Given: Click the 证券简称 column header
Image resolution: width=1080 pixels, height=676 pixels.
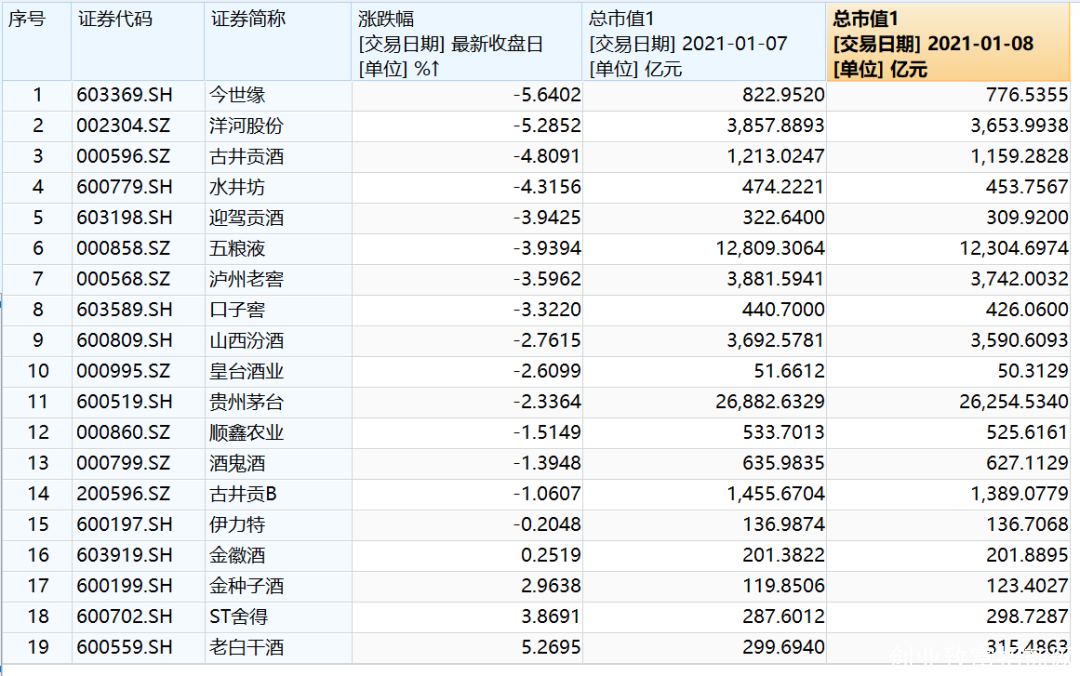Looking at the screenshot, I should 278,41.
